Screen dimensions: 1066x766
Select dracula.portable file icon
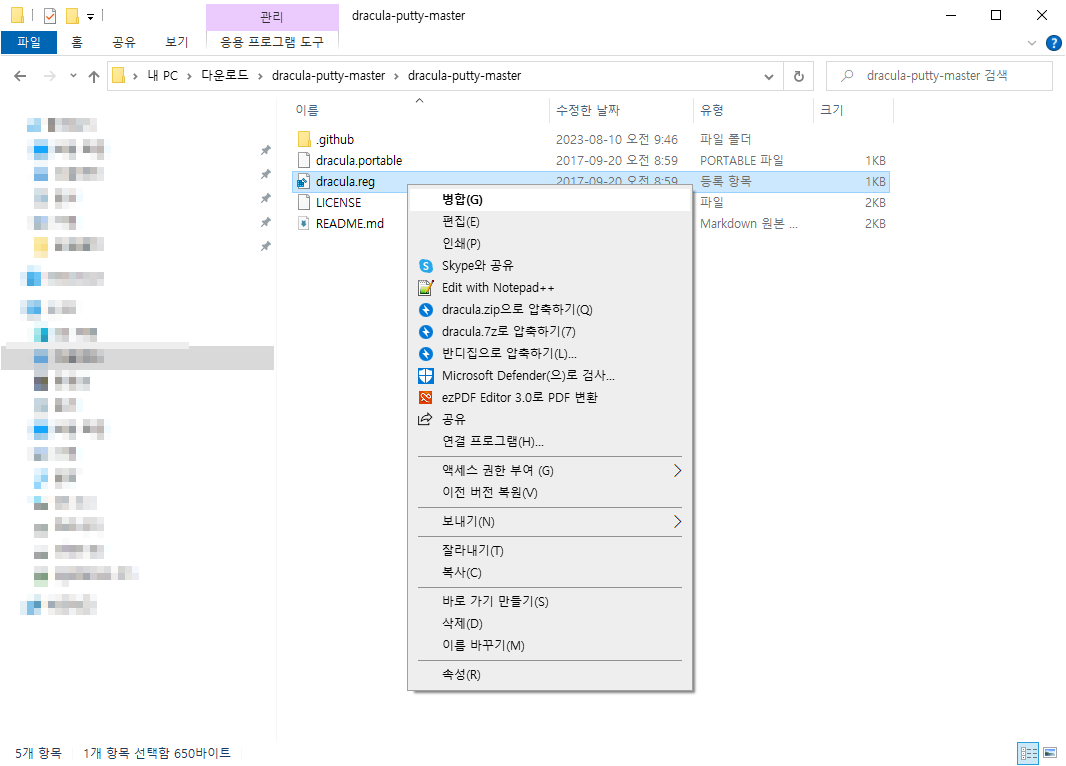click(x=304, y=160)
